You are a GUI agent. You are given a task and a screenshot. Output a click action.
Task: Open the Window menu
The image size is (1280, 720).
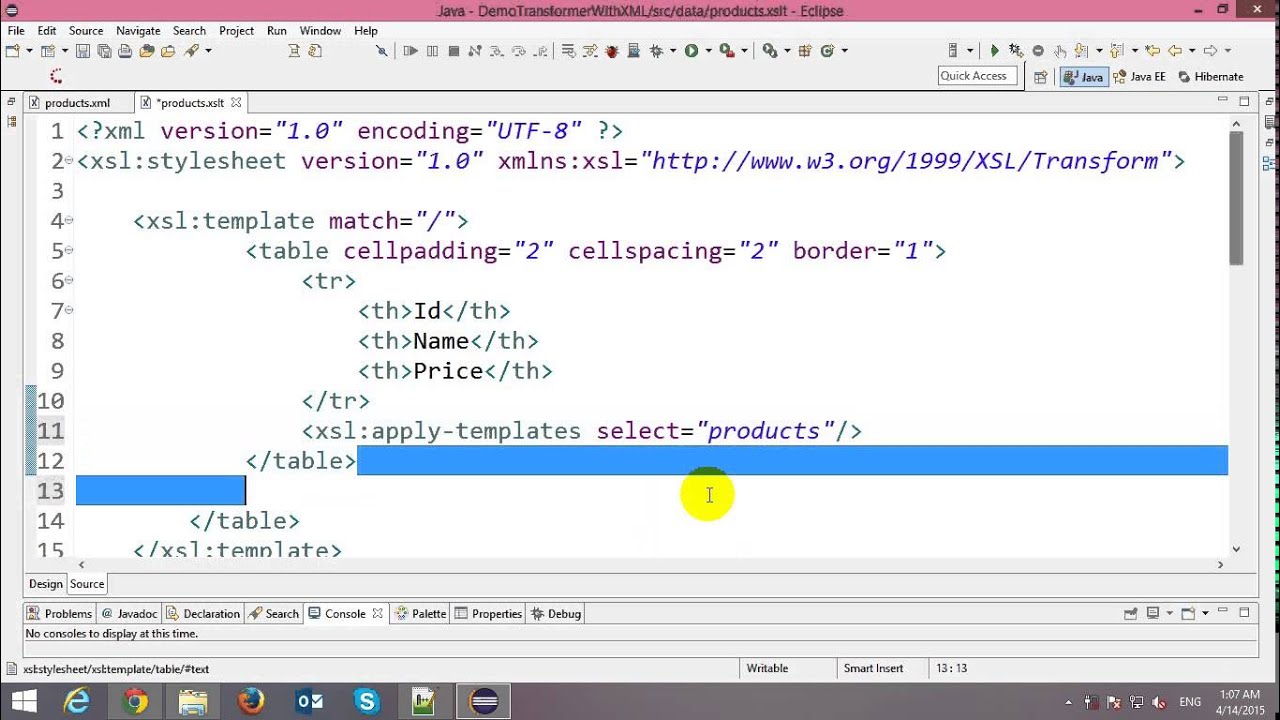(x=320, y=31)
